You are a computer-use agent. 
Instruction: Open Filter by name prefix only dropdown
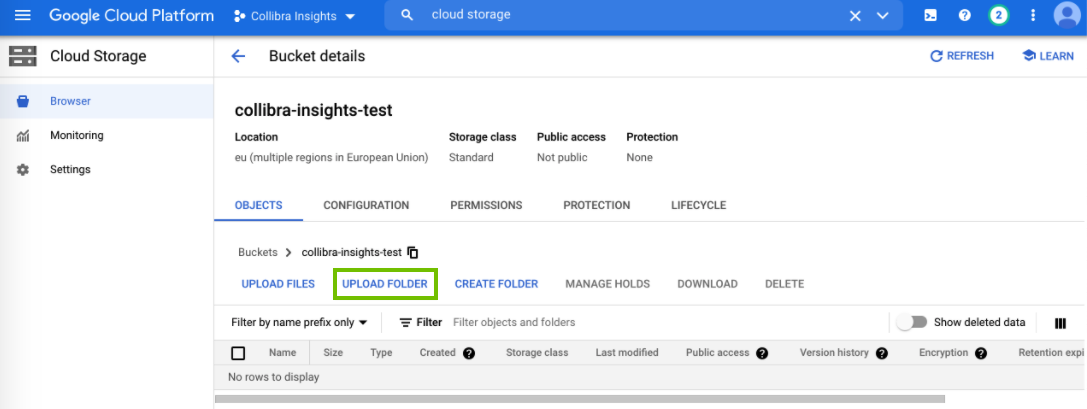pos(299,322)
